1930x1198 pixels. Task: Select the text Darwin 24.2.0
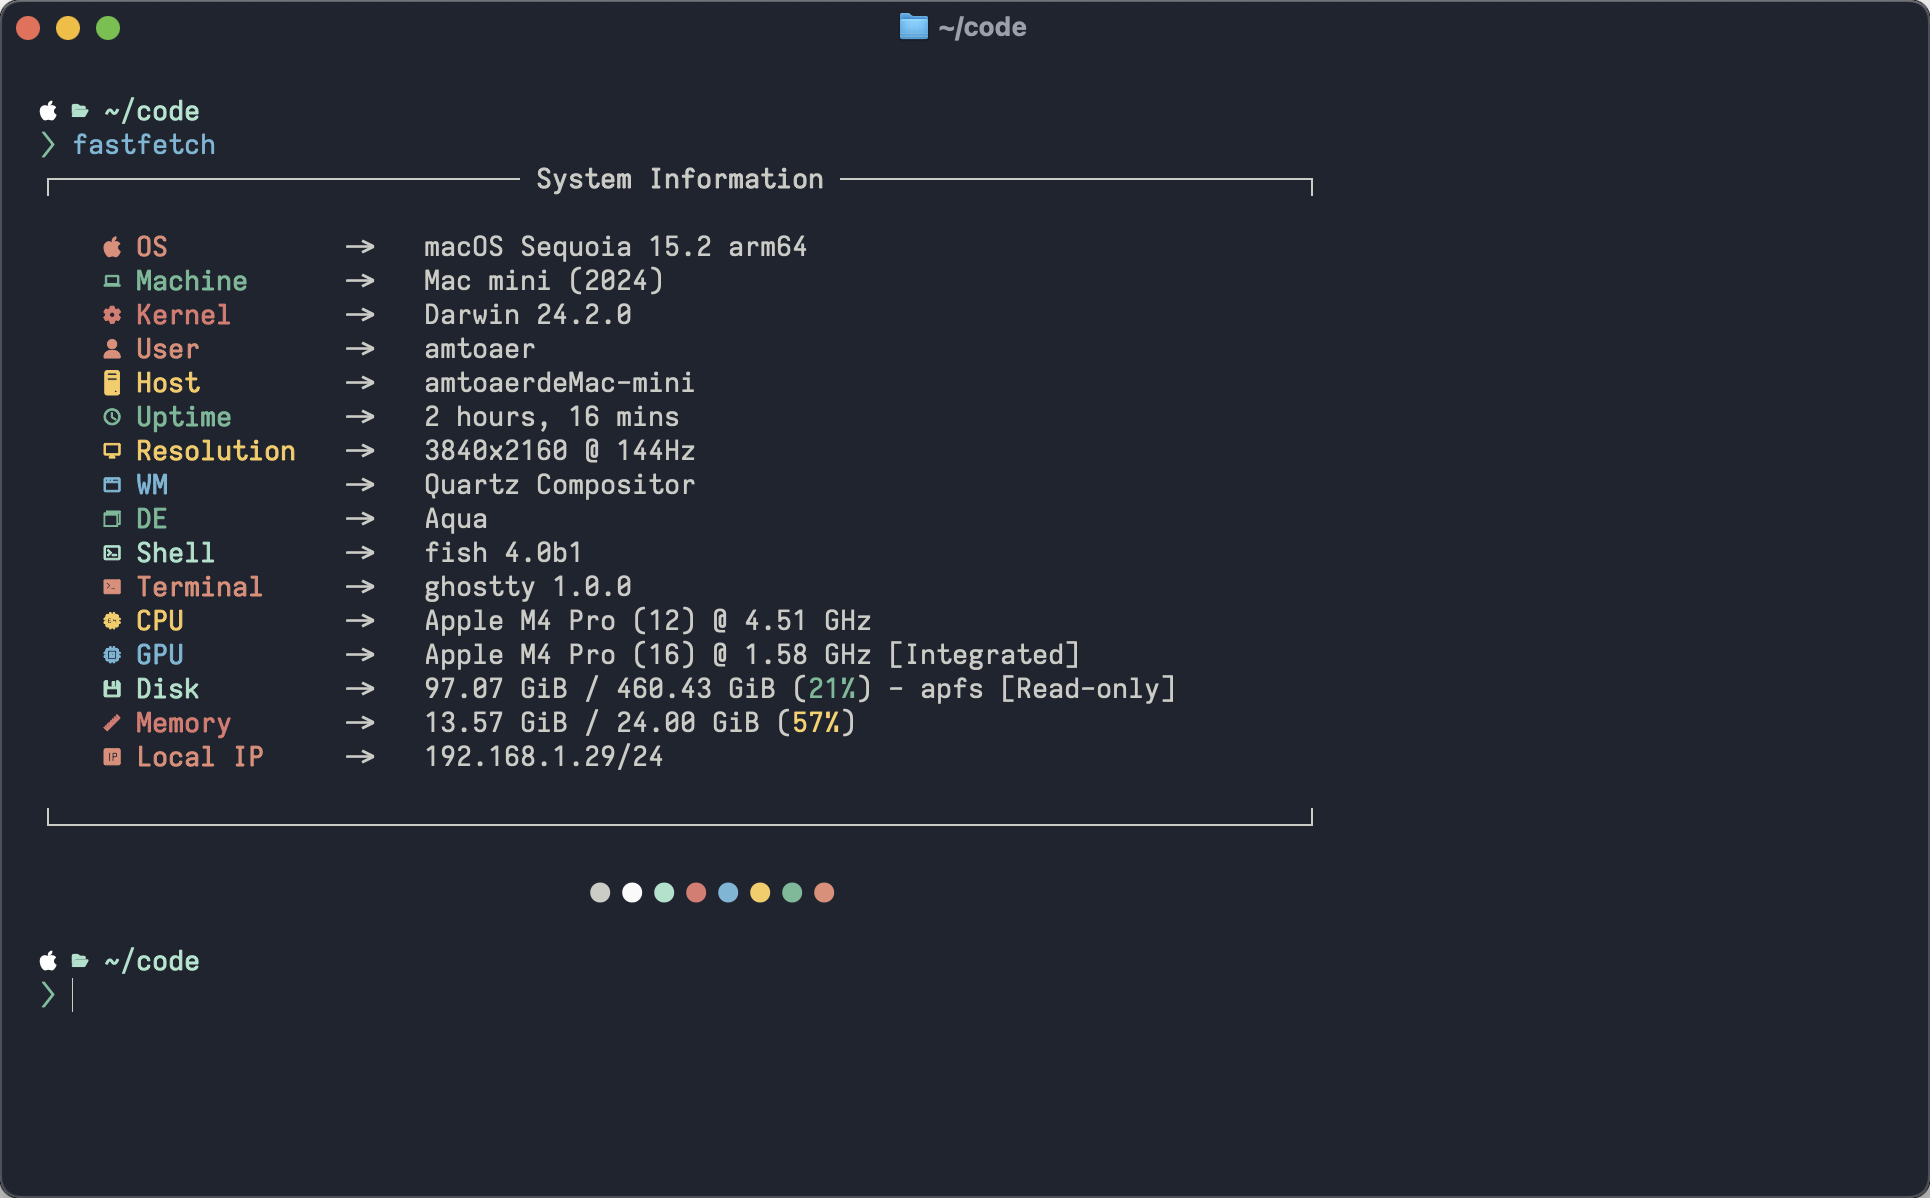tap(528, 315)
